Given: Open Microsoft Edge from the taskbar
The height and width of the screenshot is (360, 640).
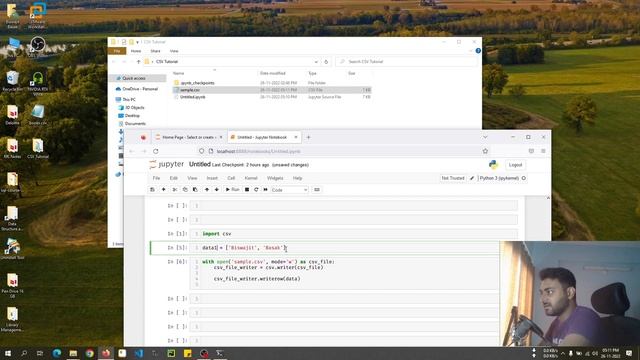Looking at the screenshot, I should (x=57, y=353).
